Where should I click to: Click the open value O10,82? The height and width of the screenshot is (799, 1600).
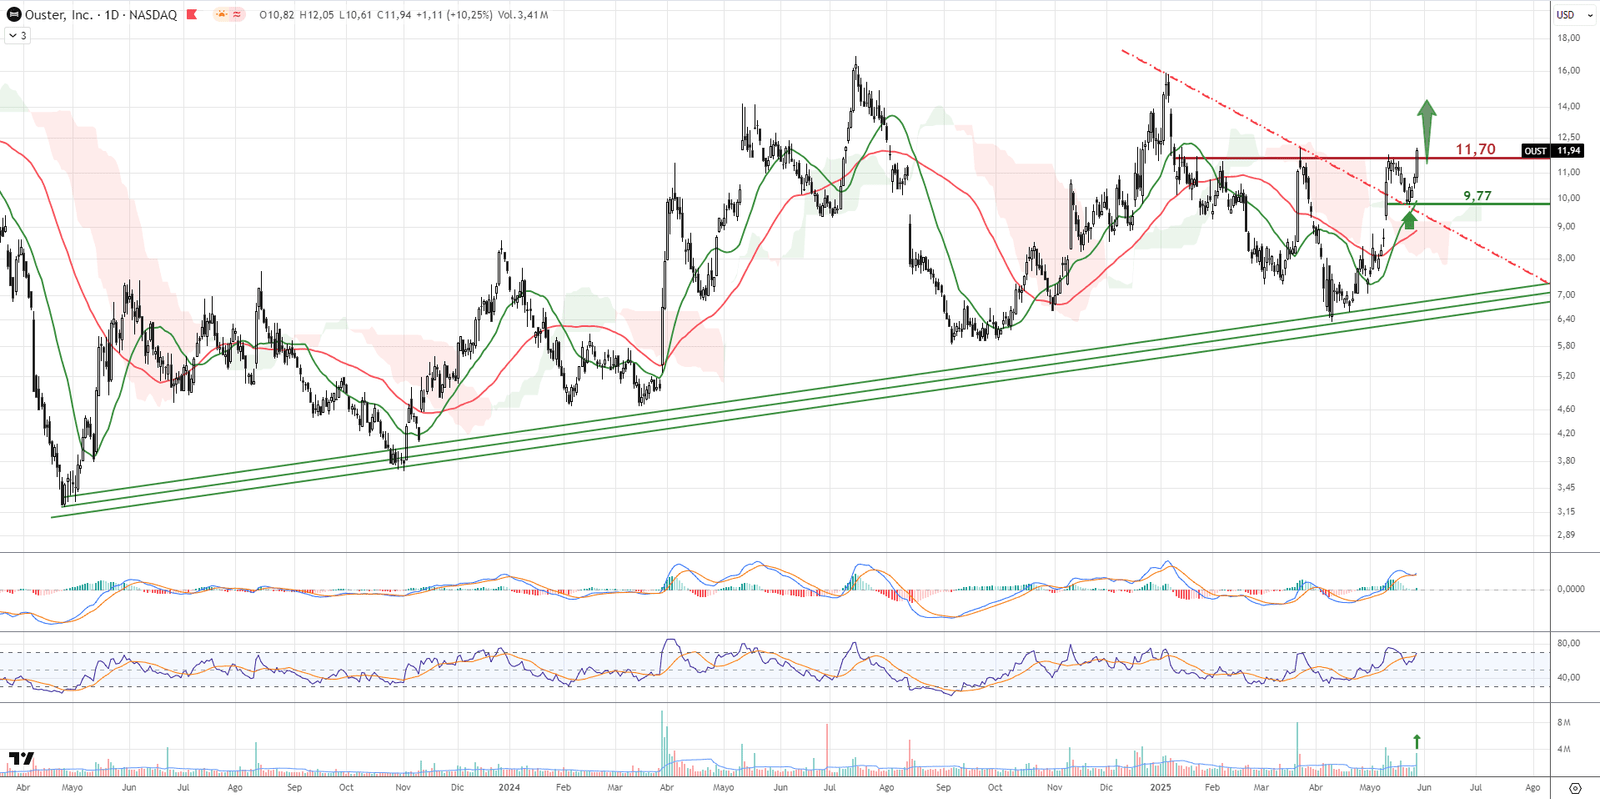(277, 15)
